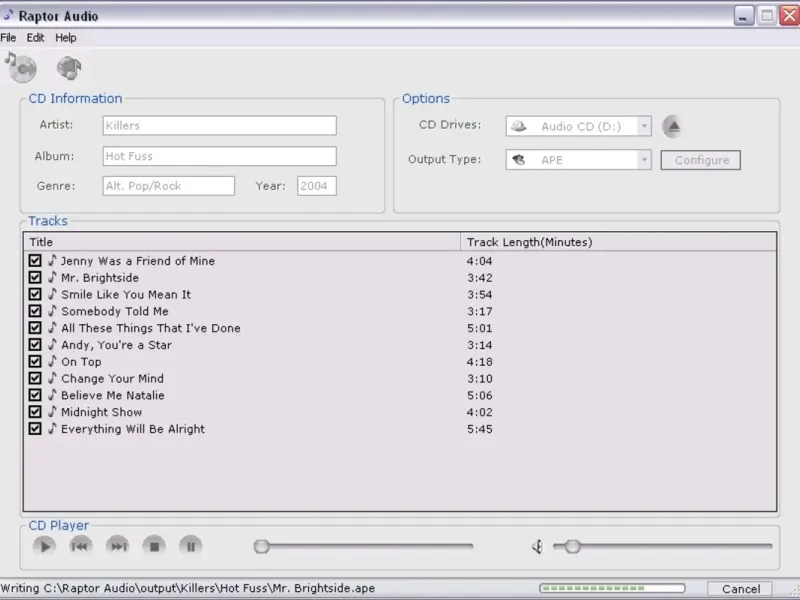Uncheck the Mr. Brightside track checkbox
This screenshot has width=800, height=600.
(35, 278)
